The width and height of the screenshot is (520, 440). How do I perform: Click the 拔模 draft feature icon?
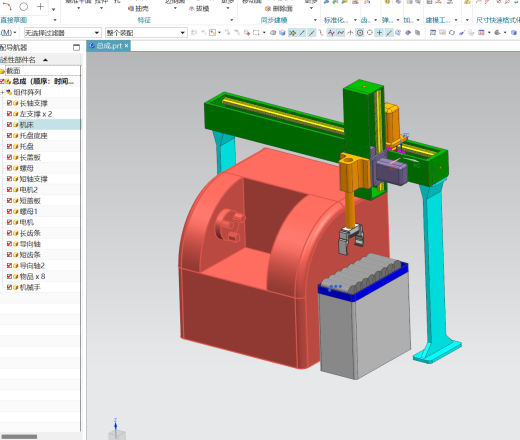click(x=191, y=9)
